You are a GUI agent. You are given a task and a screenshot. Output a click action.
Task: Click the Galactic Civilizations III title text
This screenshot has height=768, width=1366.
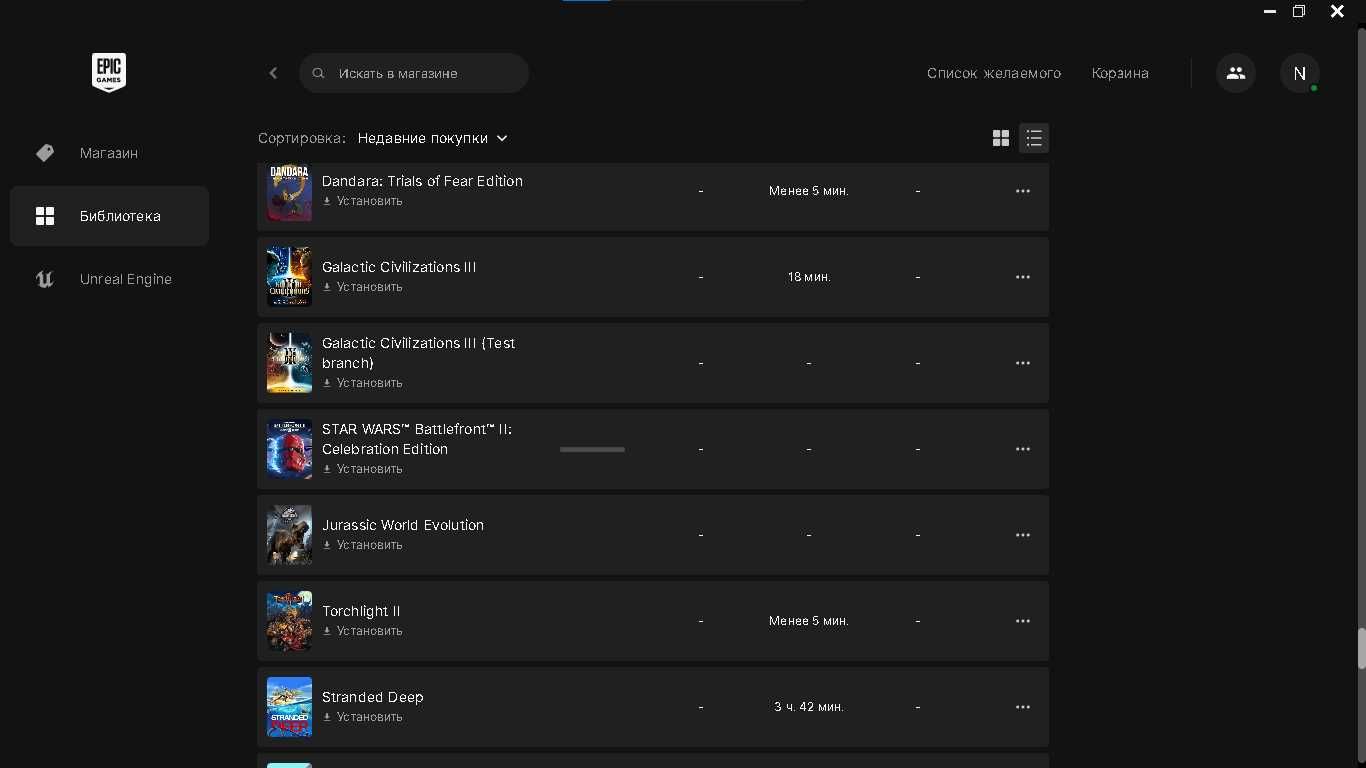pos(399,267)
